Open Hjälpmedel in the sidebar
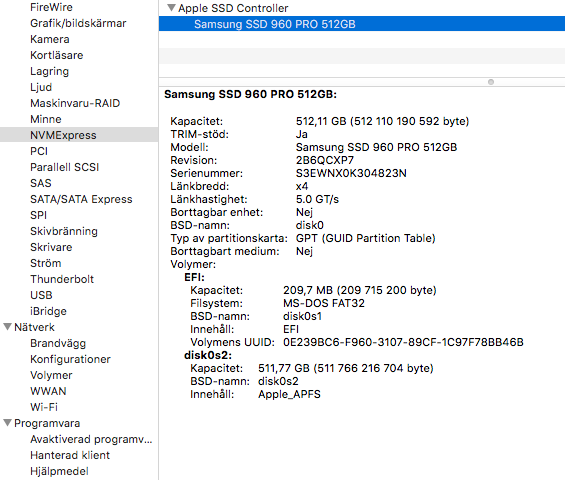The width and height of the screenshot is (565, 480). [59, 471]
